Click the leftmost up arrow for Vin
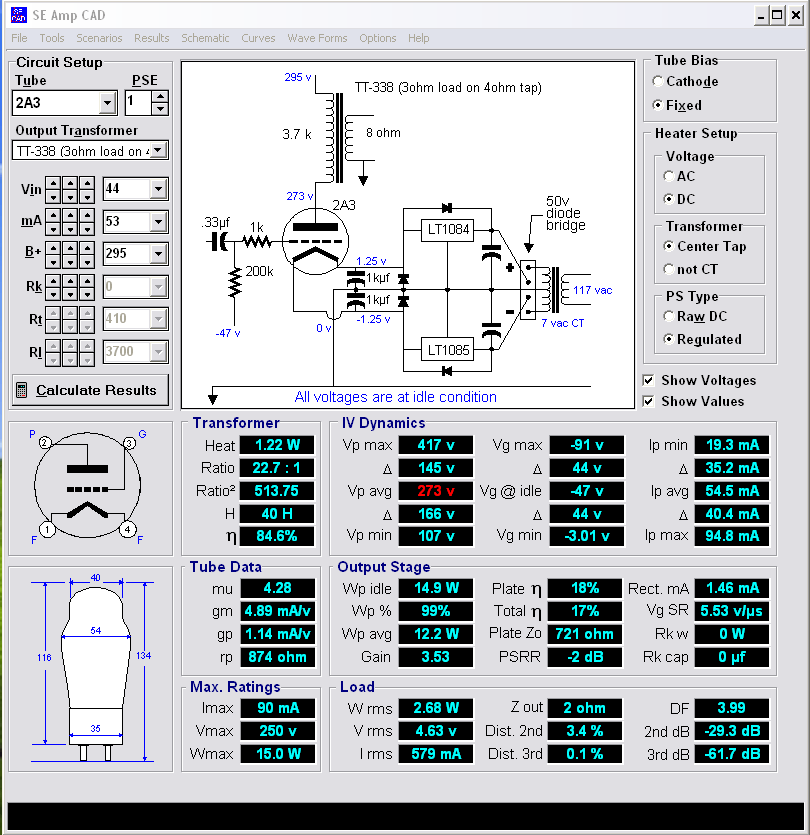Screen dimensions: 810x835 pos(53,184)
